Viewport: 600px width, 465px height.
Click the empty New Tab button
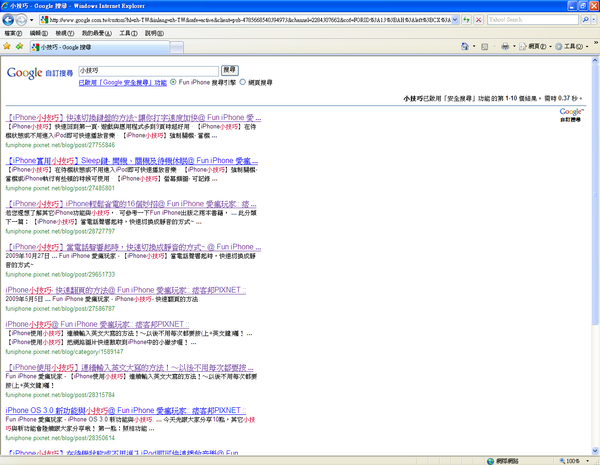[x=176, y=47]
